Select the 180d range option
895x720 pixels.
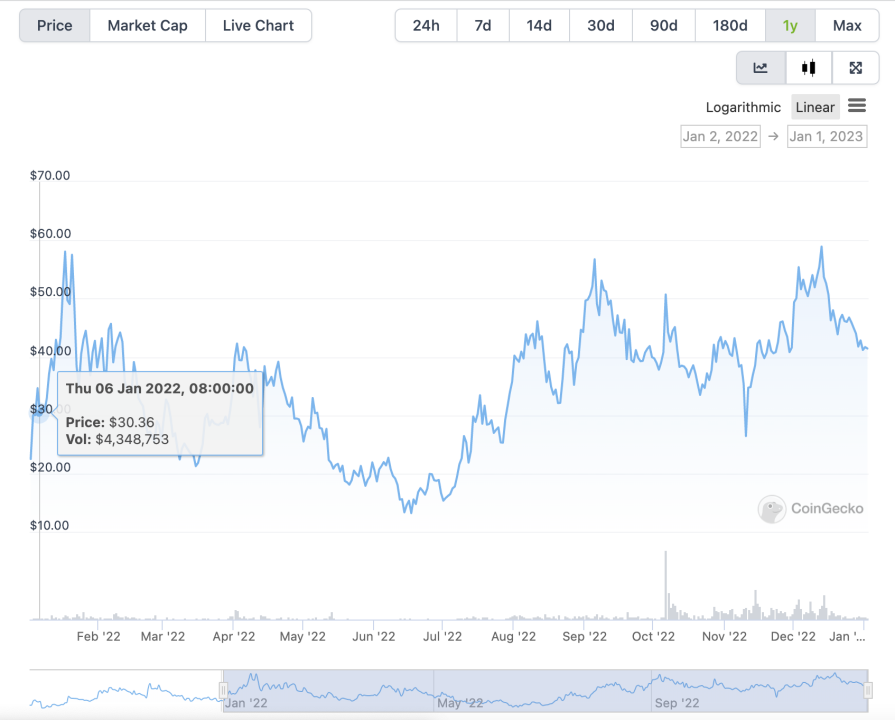(x=730, y=25)
